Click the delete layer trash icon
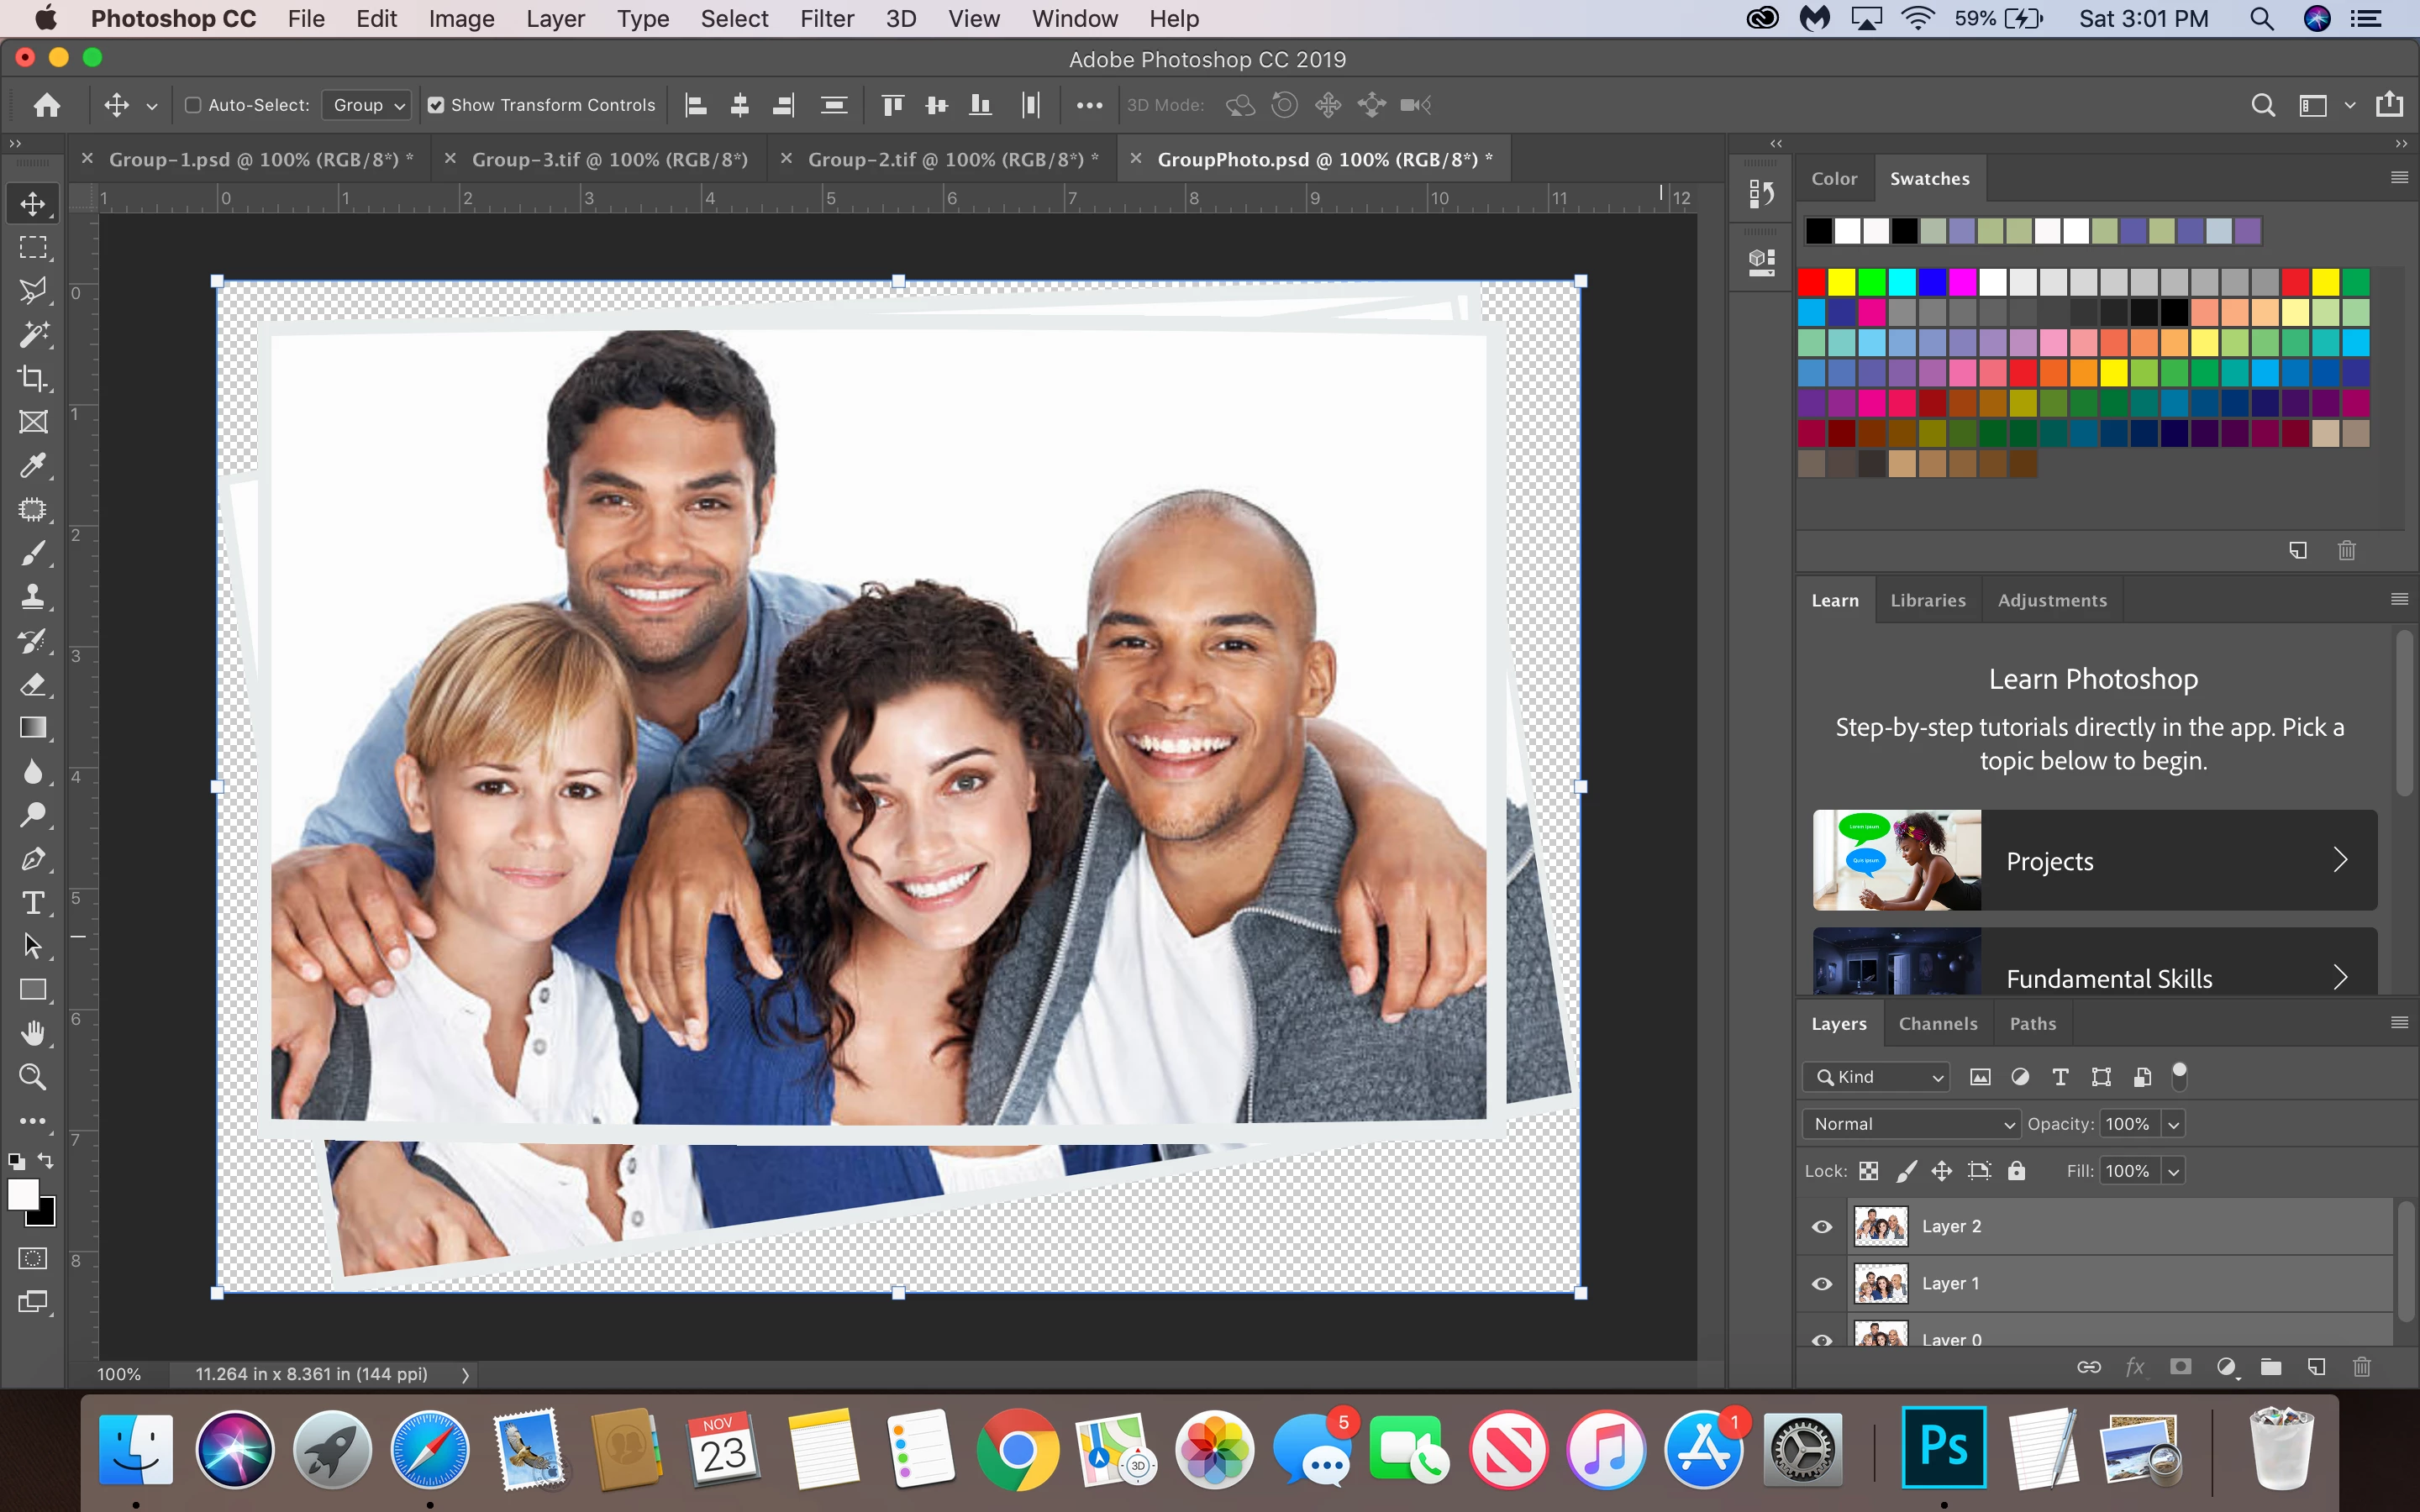The image size is (2420, 1512). pyautogui.click(x=2361, y=1367)
